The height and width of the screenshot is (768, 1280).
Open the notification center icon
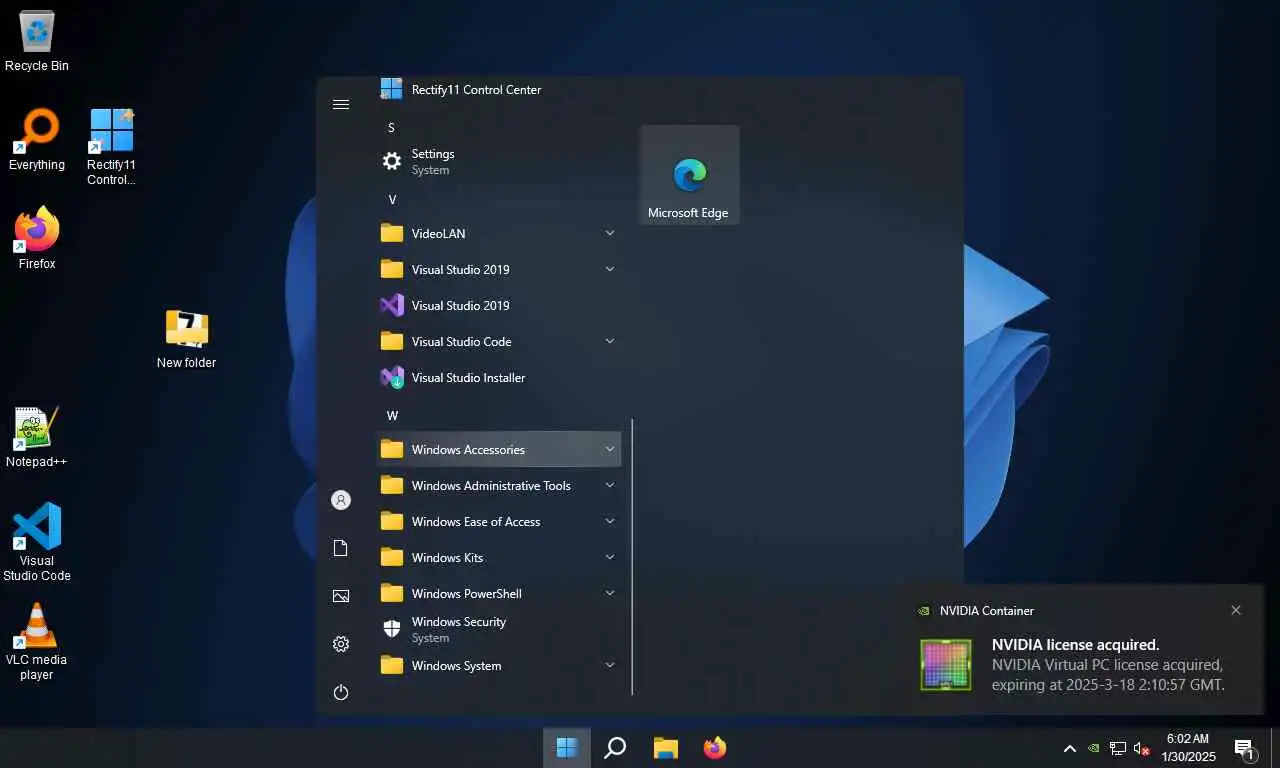click(x=1245, y=748)
